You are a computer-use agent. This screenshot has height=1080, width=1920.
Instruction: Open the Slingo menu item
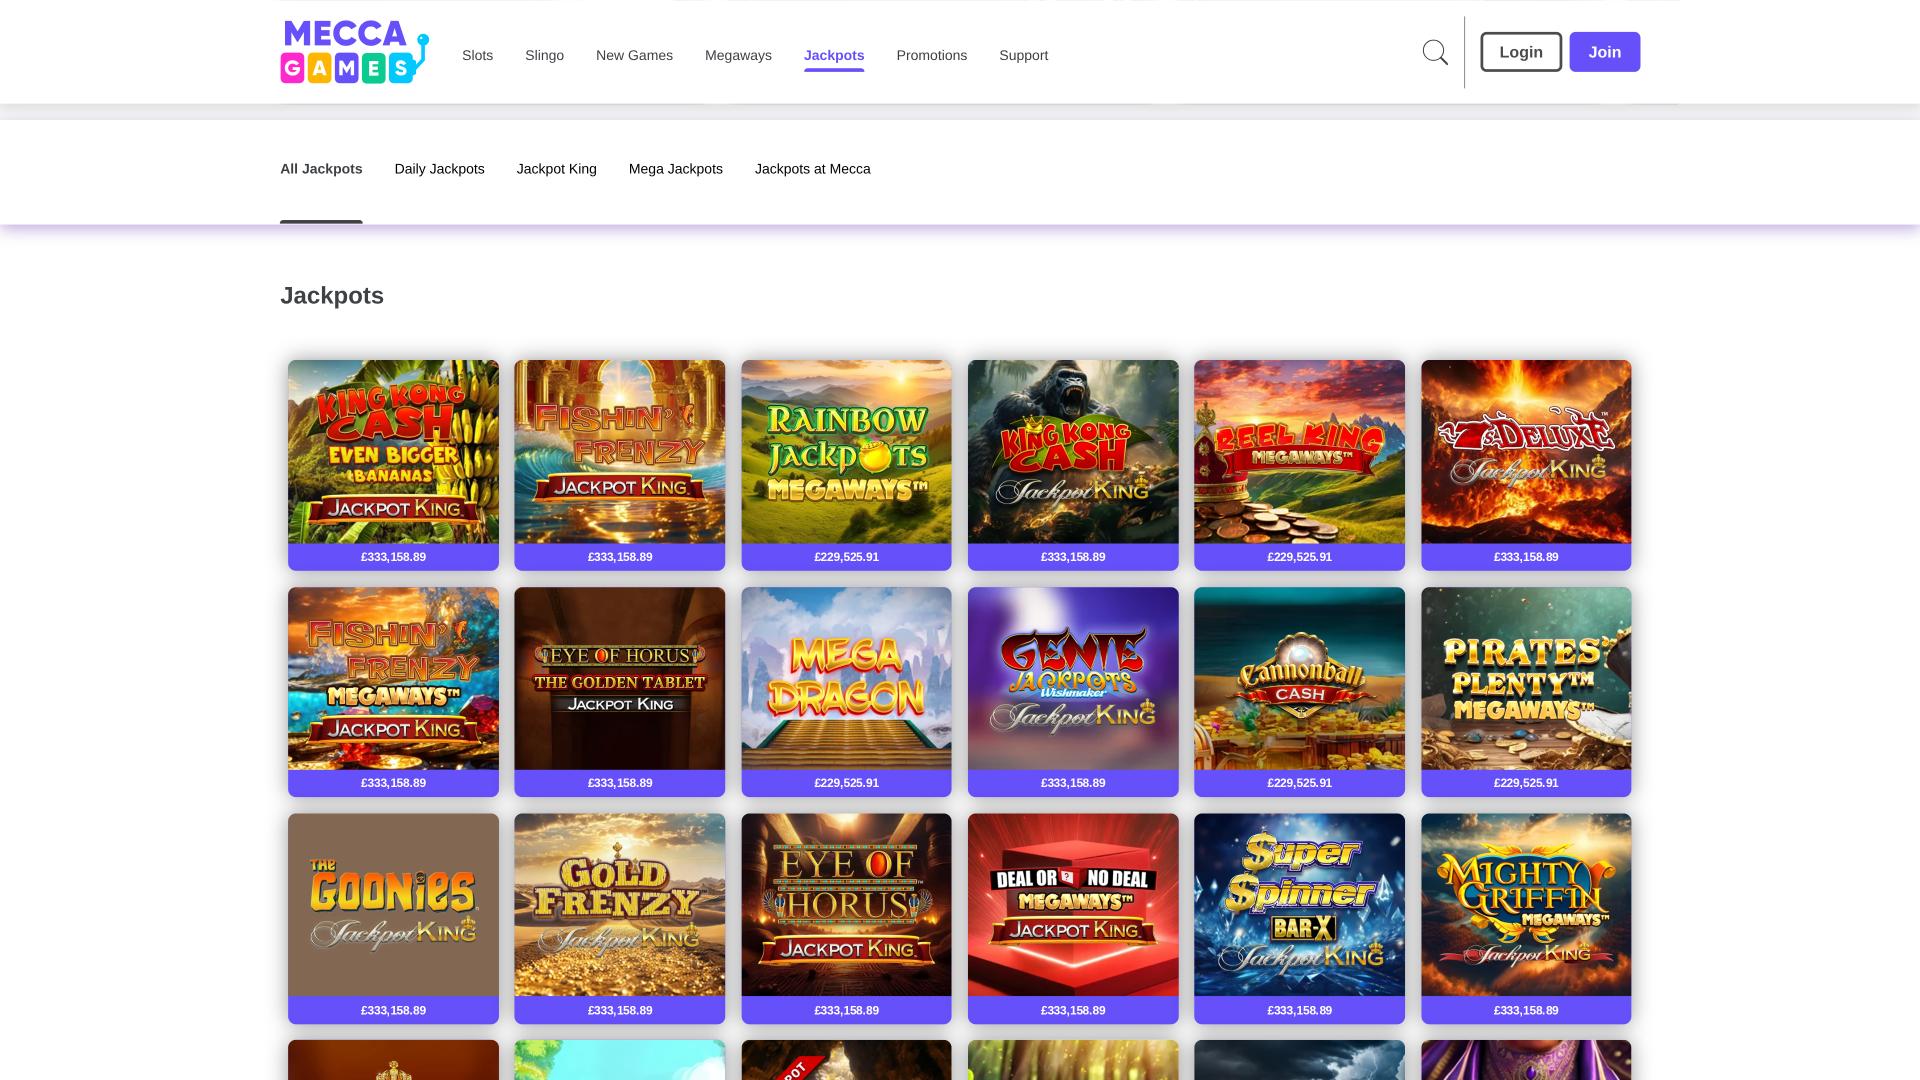pos(544,55)
